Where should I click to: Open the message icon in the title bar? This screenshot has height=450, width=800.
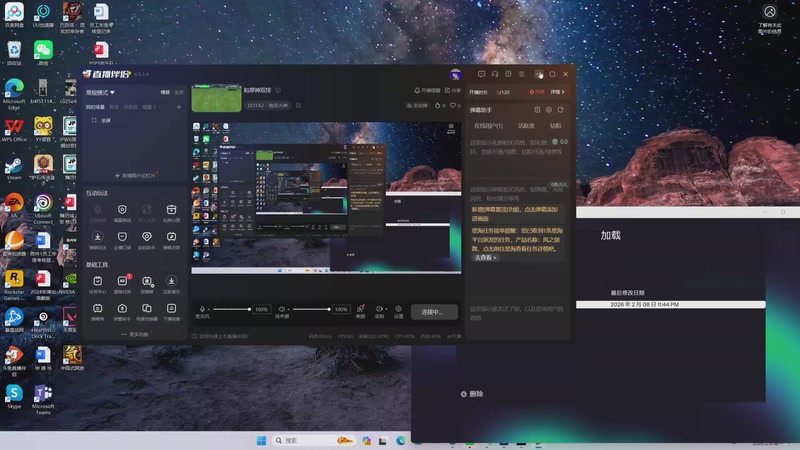pyautogui.click(x=481, y=74)
